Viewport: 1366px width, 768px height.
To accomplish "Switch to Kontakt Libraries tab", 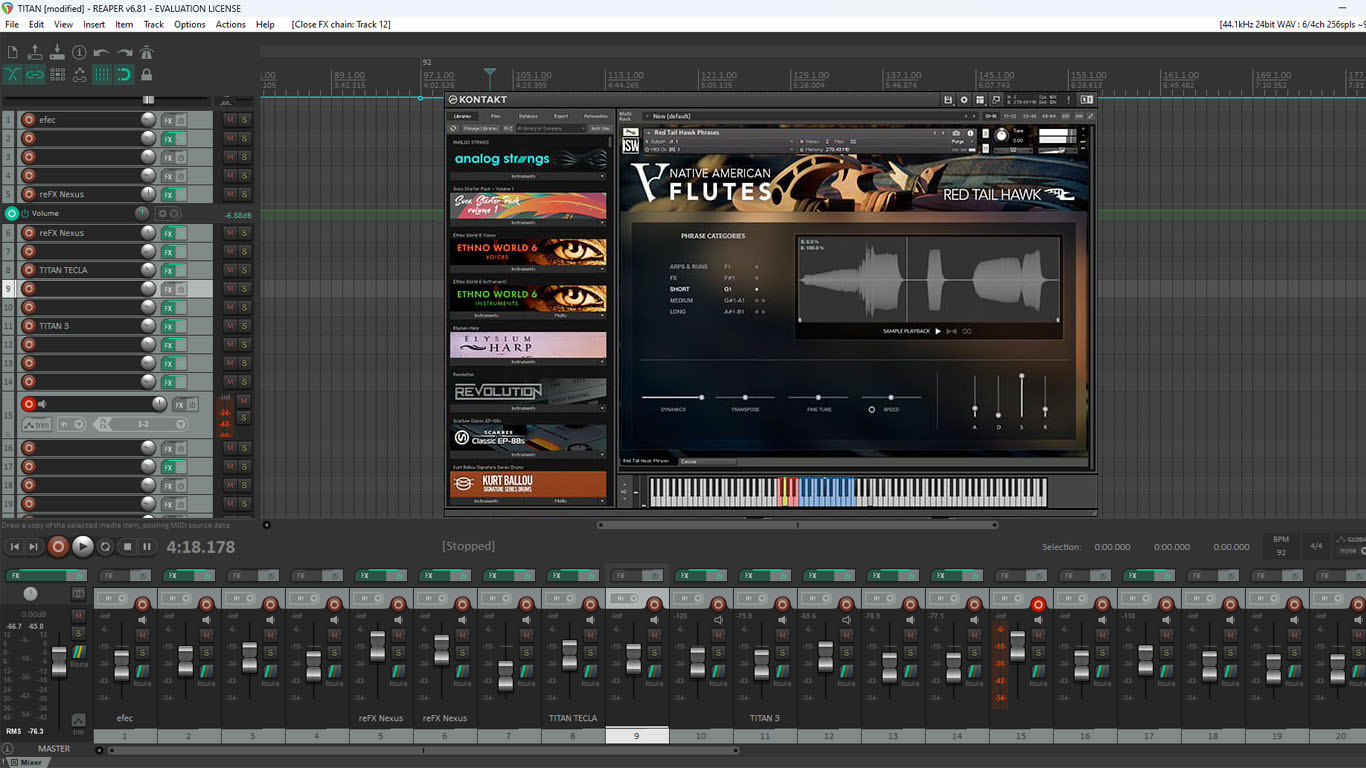I will tap(463, 116).
